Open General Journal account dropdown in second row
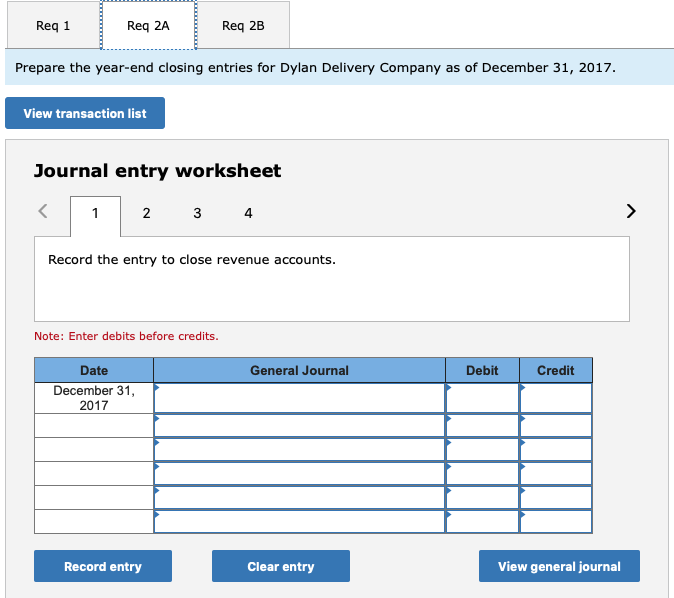This screenshot has height=598, width=674. [x=299, y=426]
